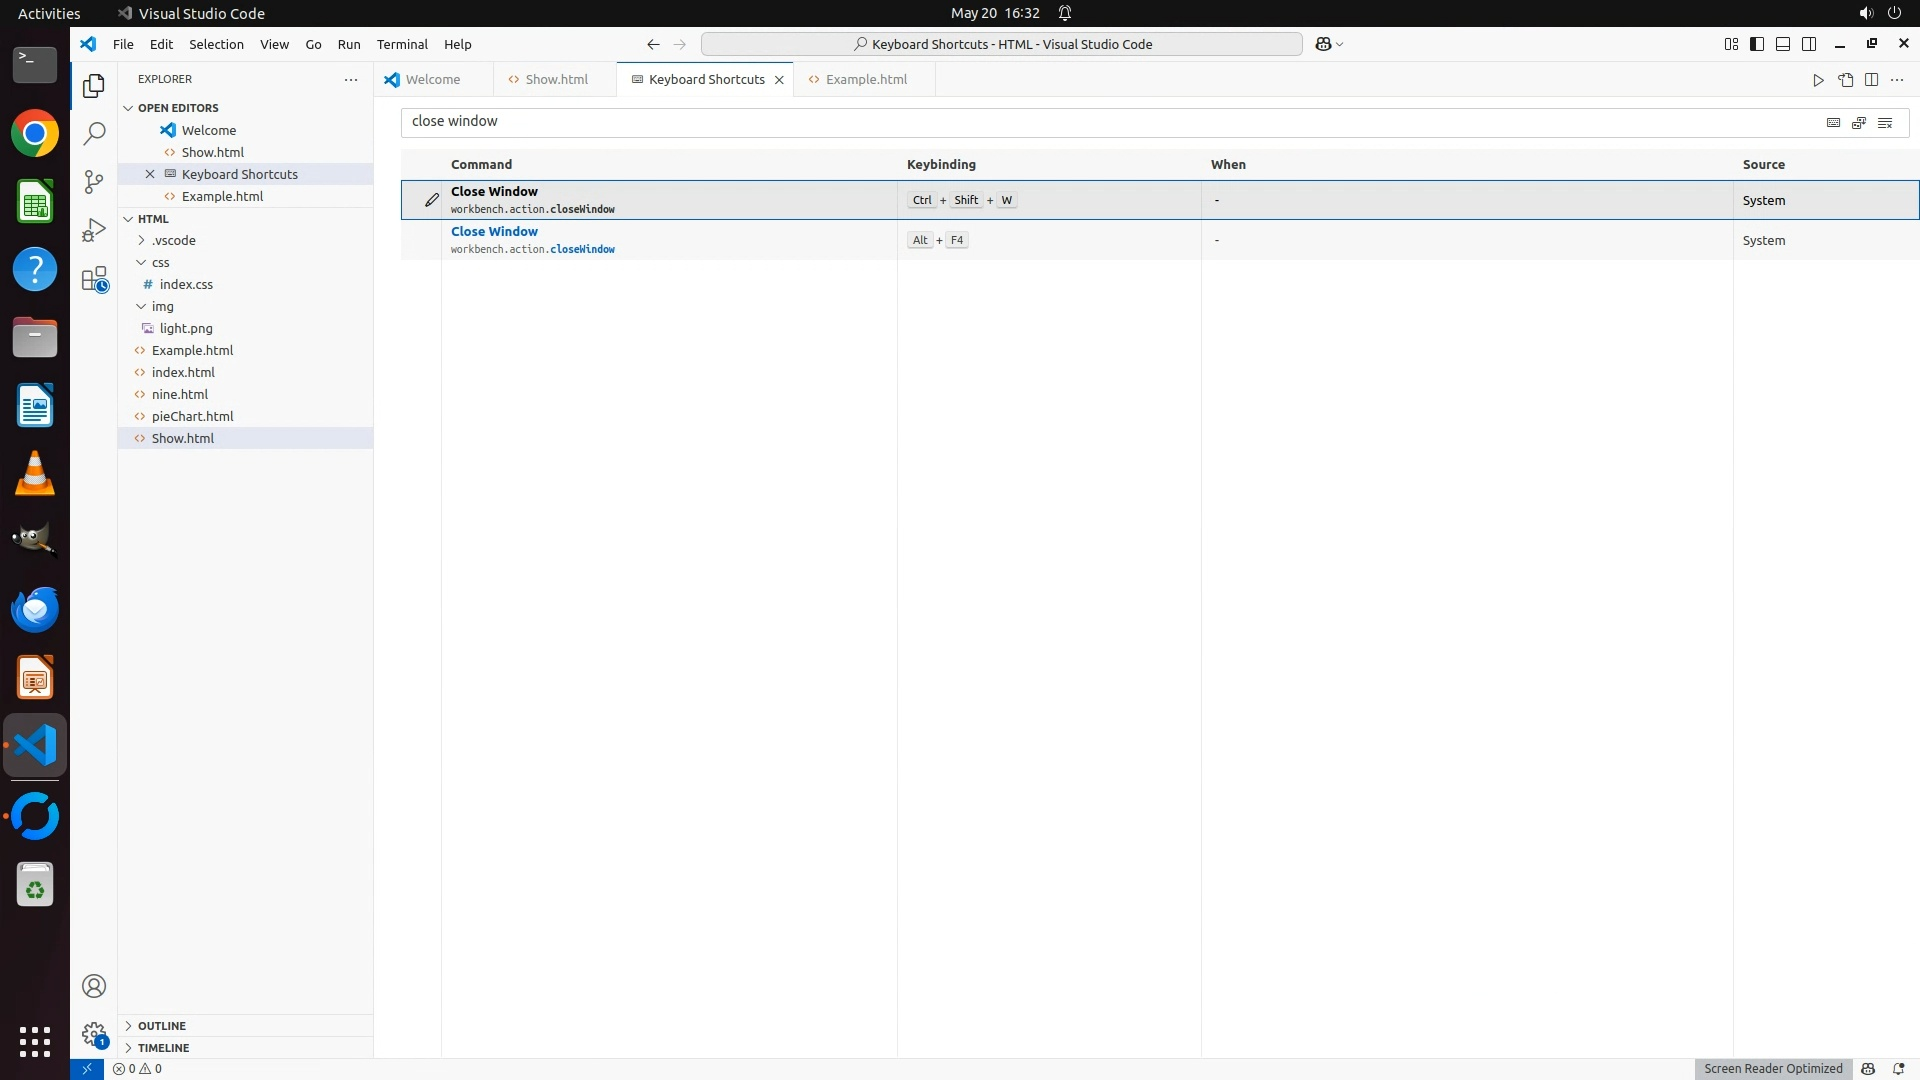Switch to the Show.html tab
This screenshot has height=1080, width=1920.
point(556,79)
